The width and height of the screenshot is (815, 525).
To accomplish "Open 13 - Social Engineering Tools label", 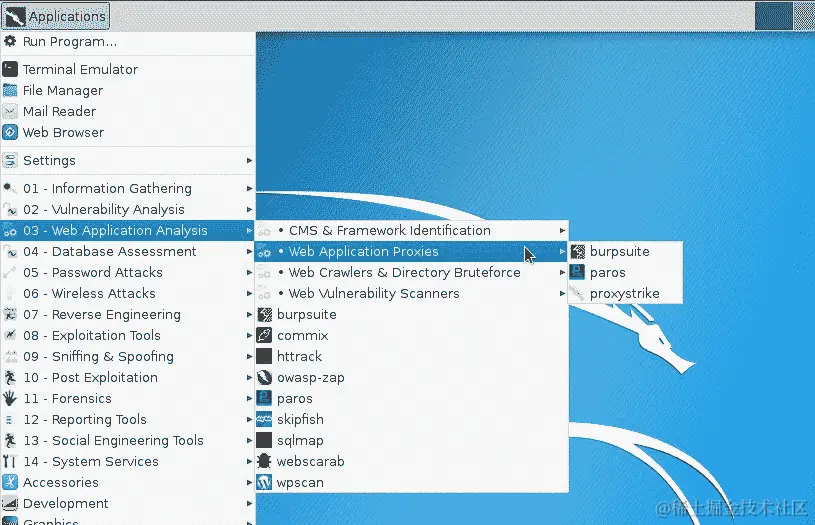I will (x=113, y=441).
